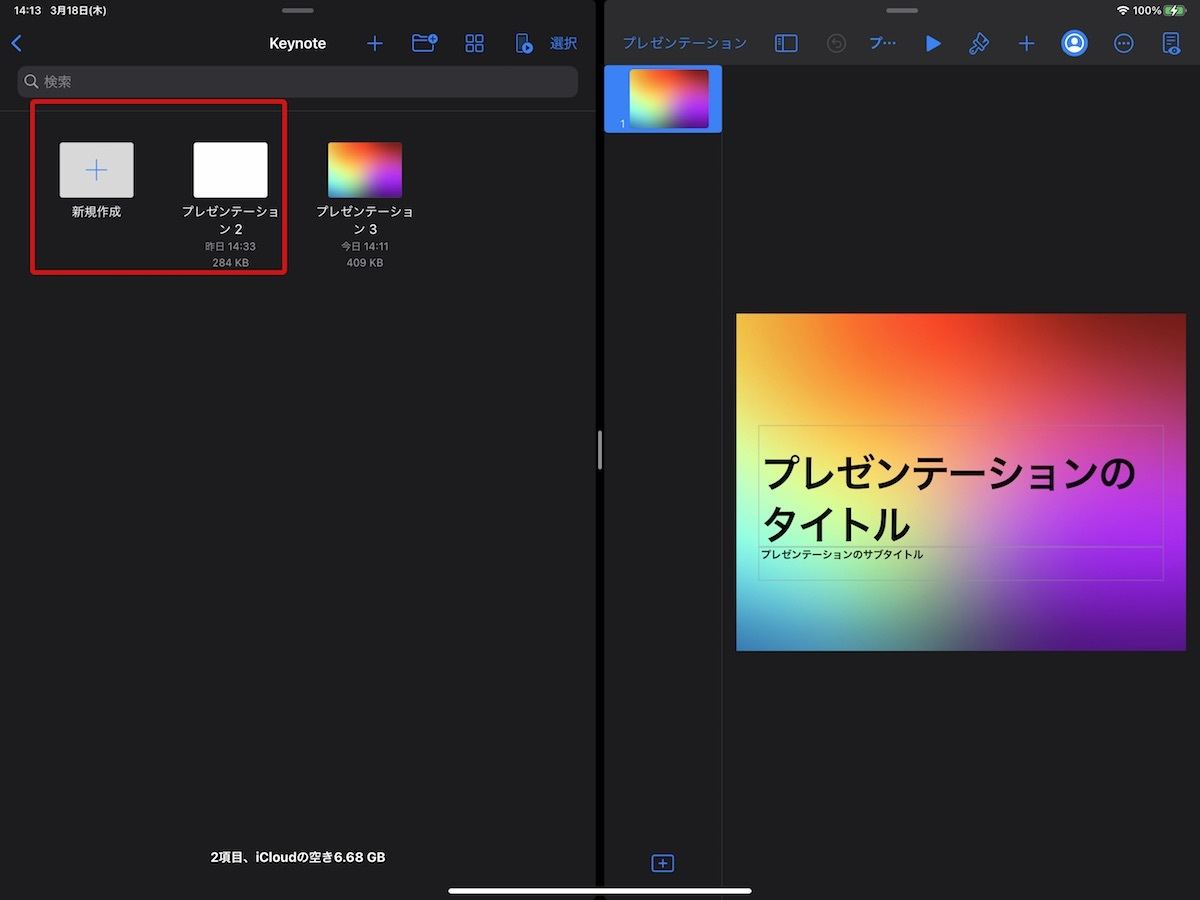Image resolution: width=1200 pixels, height=900 pixels.
Task: Tap the split view divider handle
Action: coord(599,450)
